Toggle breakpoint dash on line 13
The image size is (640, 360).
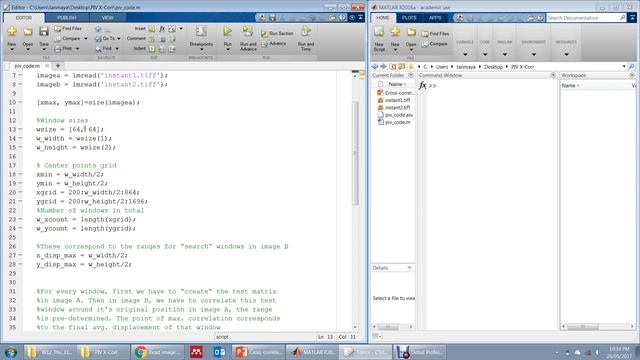pos(20,129)
